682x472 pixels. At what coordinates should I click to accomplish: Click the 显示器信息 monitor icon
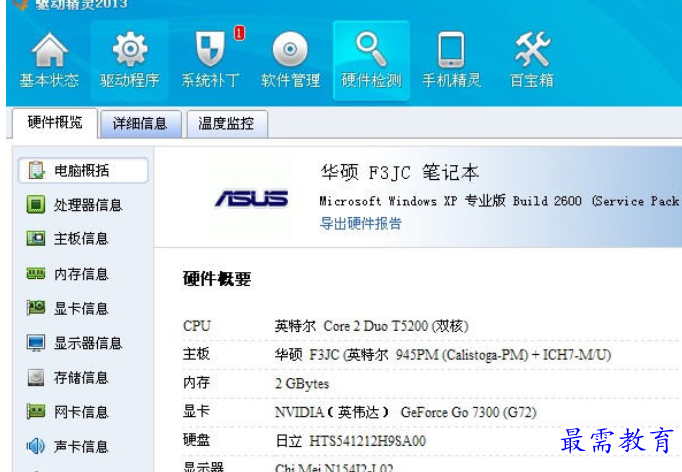36,343
